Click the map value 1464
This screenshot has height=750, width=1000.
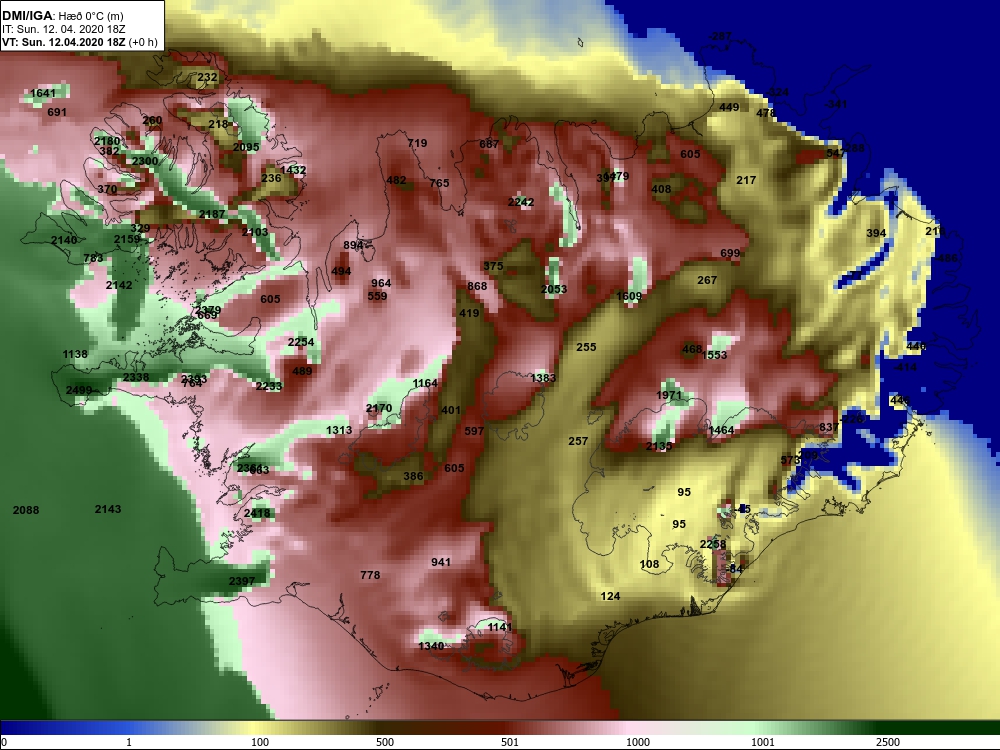coord(721,430)
